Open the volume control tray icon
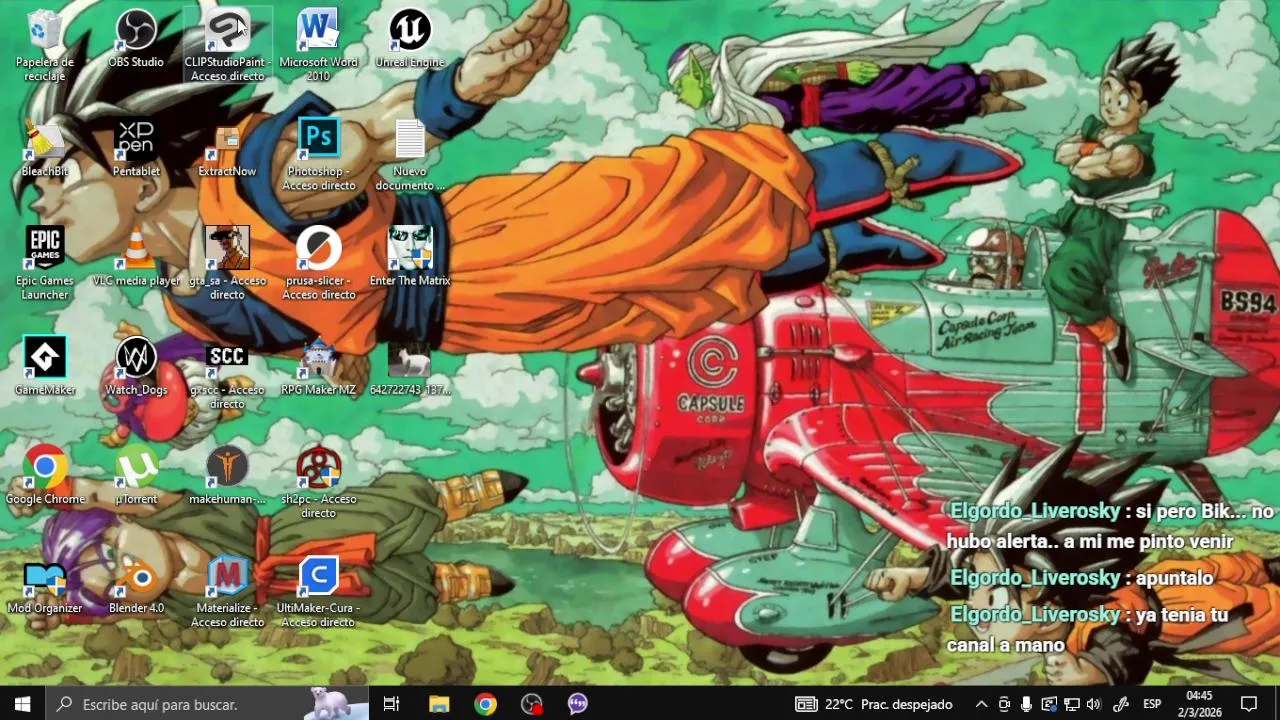Viewport: 1280px width, 720px height. tap(1093, 704)
